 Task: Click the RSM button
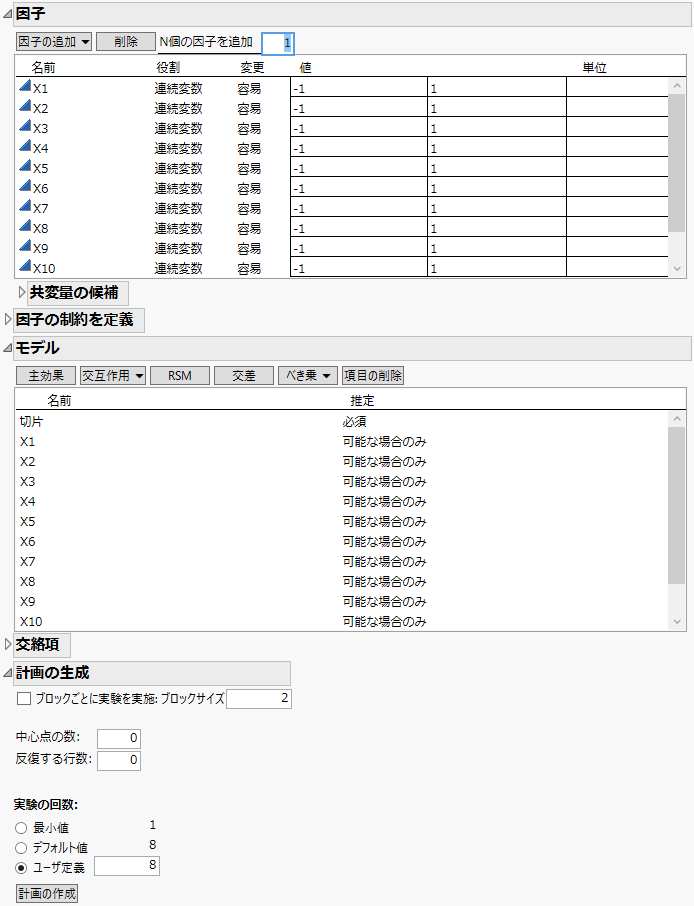click(x=180, y=376)
